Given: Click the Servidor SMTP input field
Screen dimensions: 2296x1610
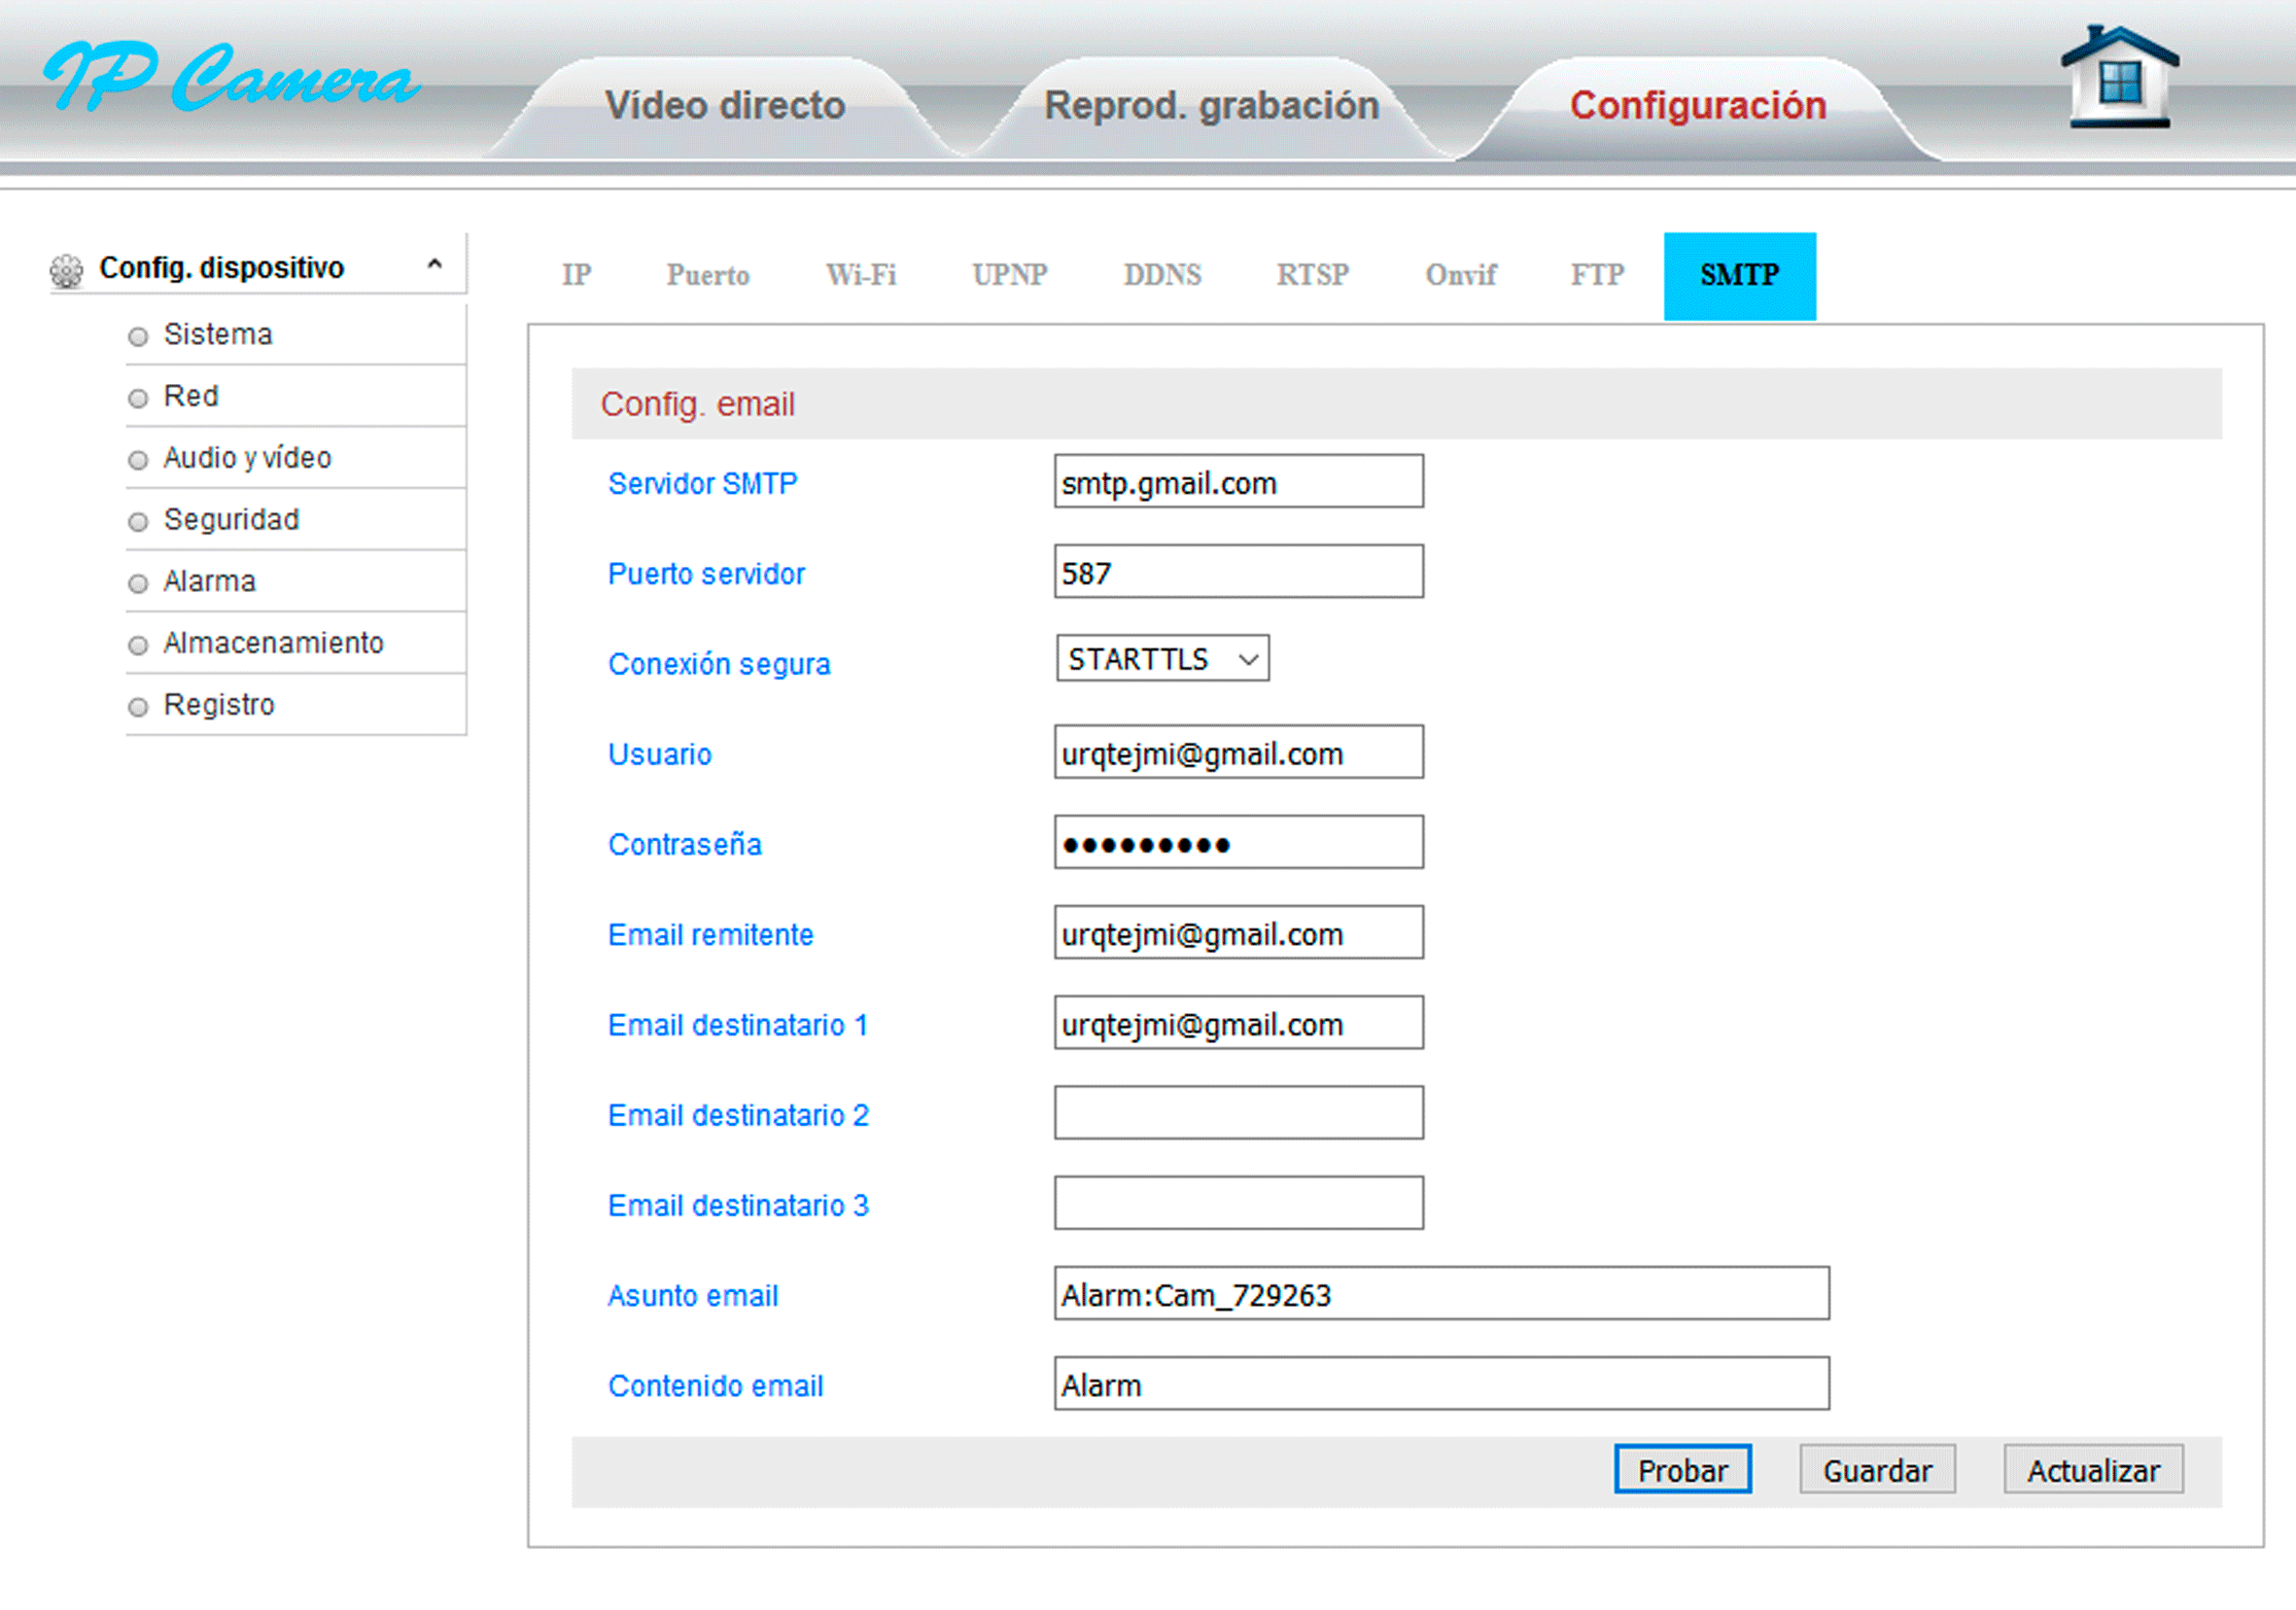Looking at the screenshot, I should [1238, 483].
